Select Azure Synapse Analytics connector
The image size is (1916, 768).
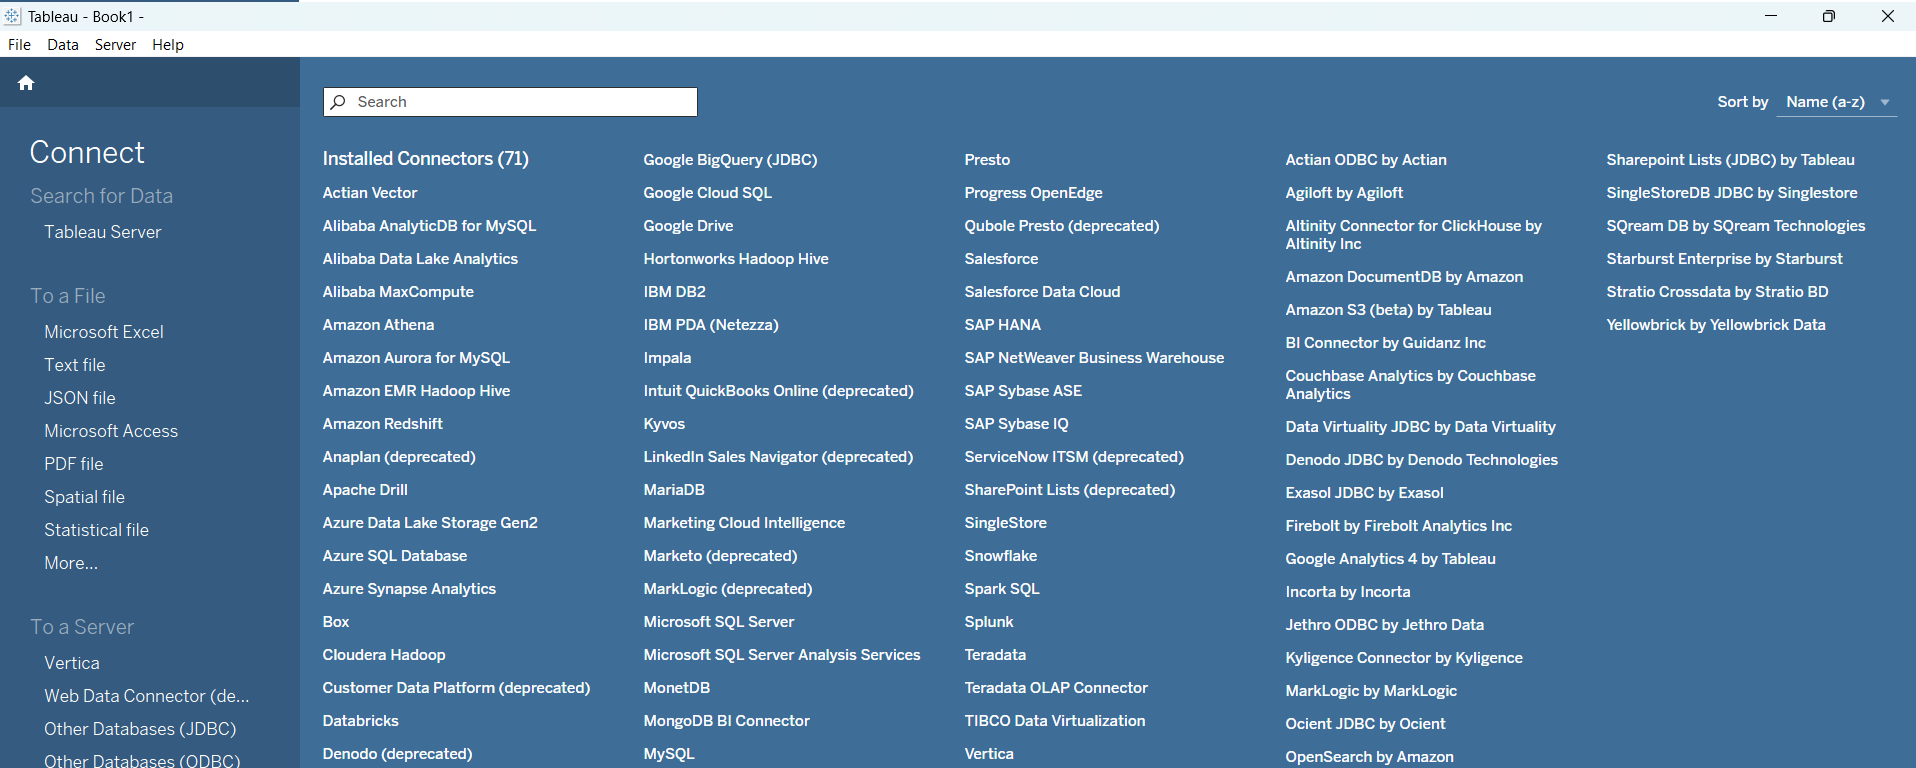(409, 589)
